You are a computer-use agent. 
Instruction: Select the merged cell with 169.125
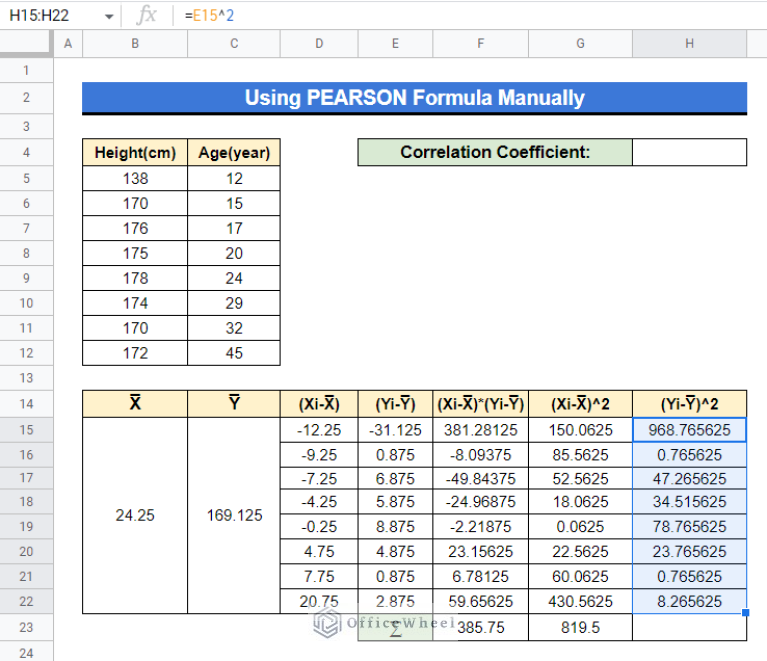[x=234, y=516]
